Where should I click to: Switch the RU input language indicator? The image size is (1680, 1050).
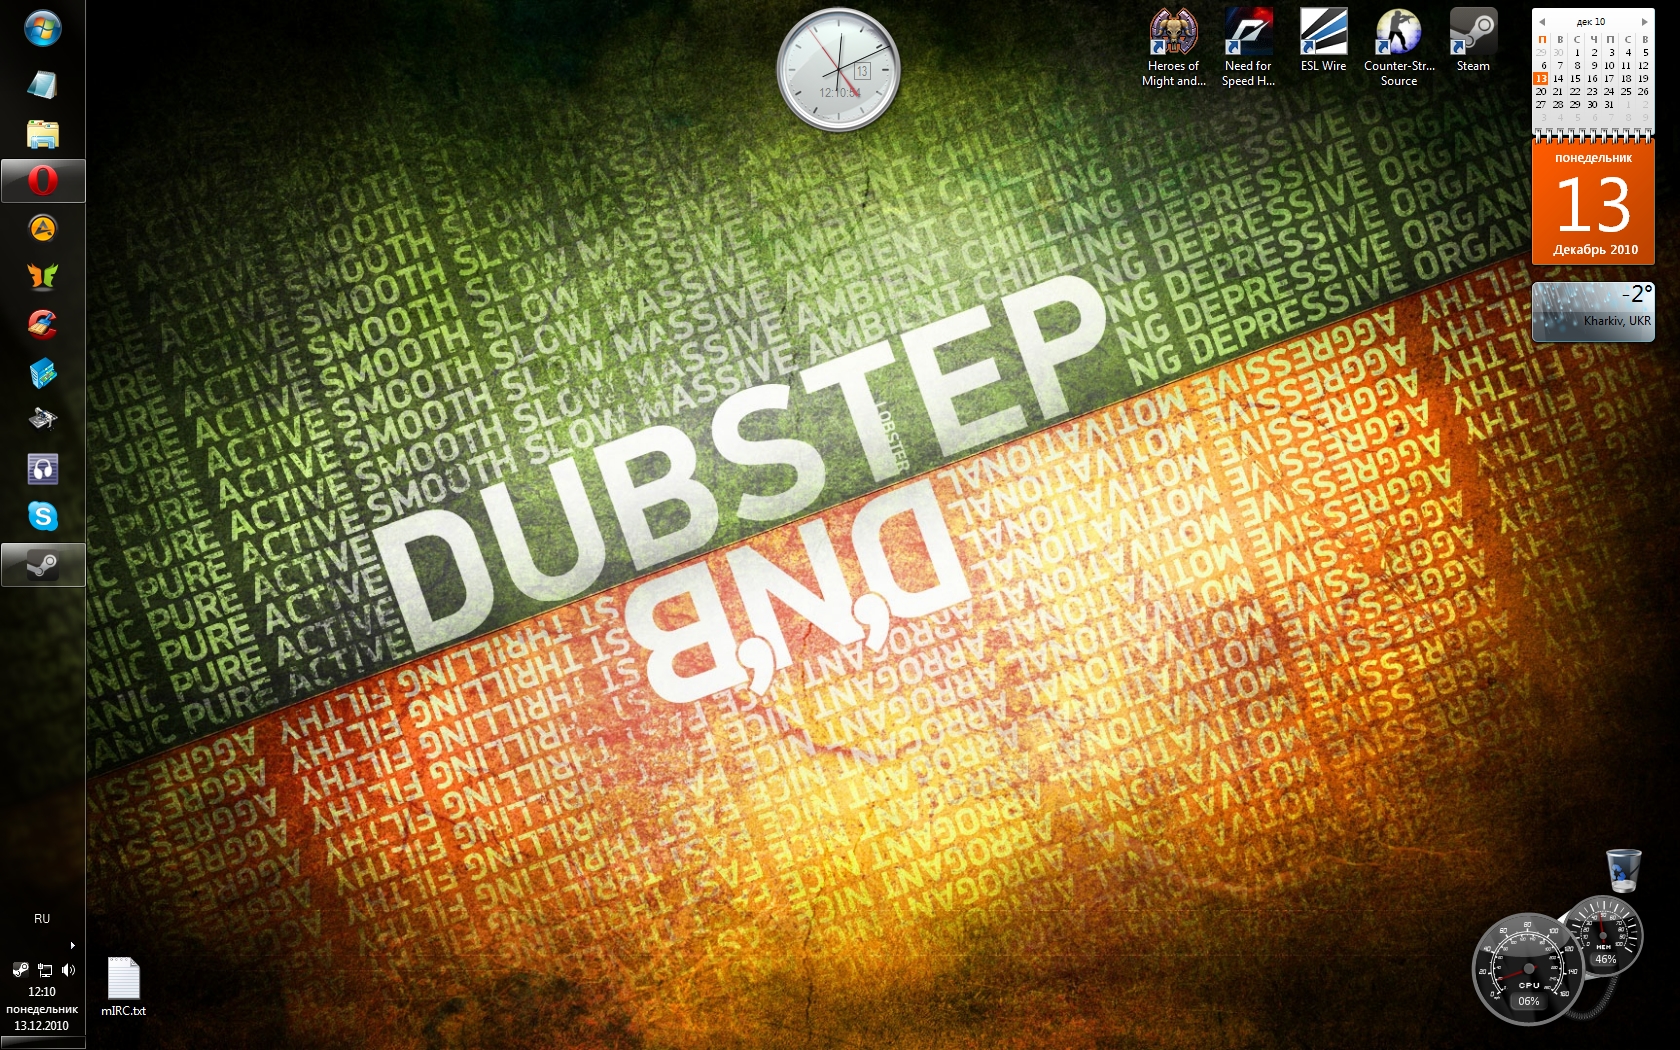tap(42, 918)
